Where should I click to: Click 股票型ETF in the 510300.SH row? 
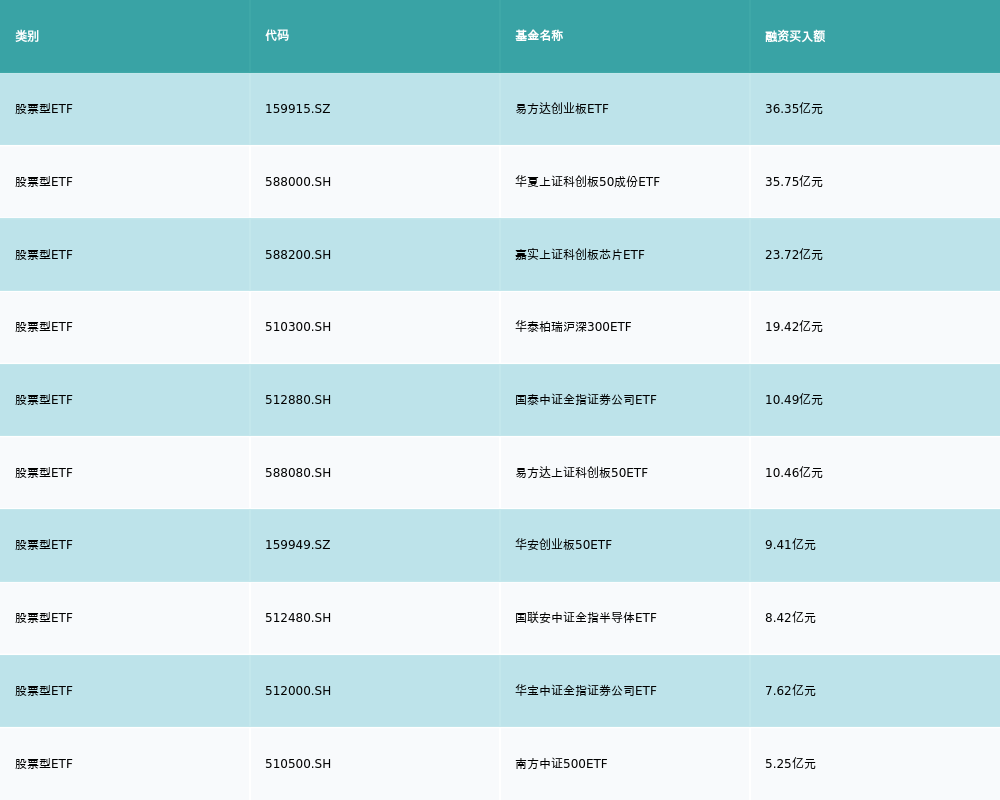click(x=44, y=327)
